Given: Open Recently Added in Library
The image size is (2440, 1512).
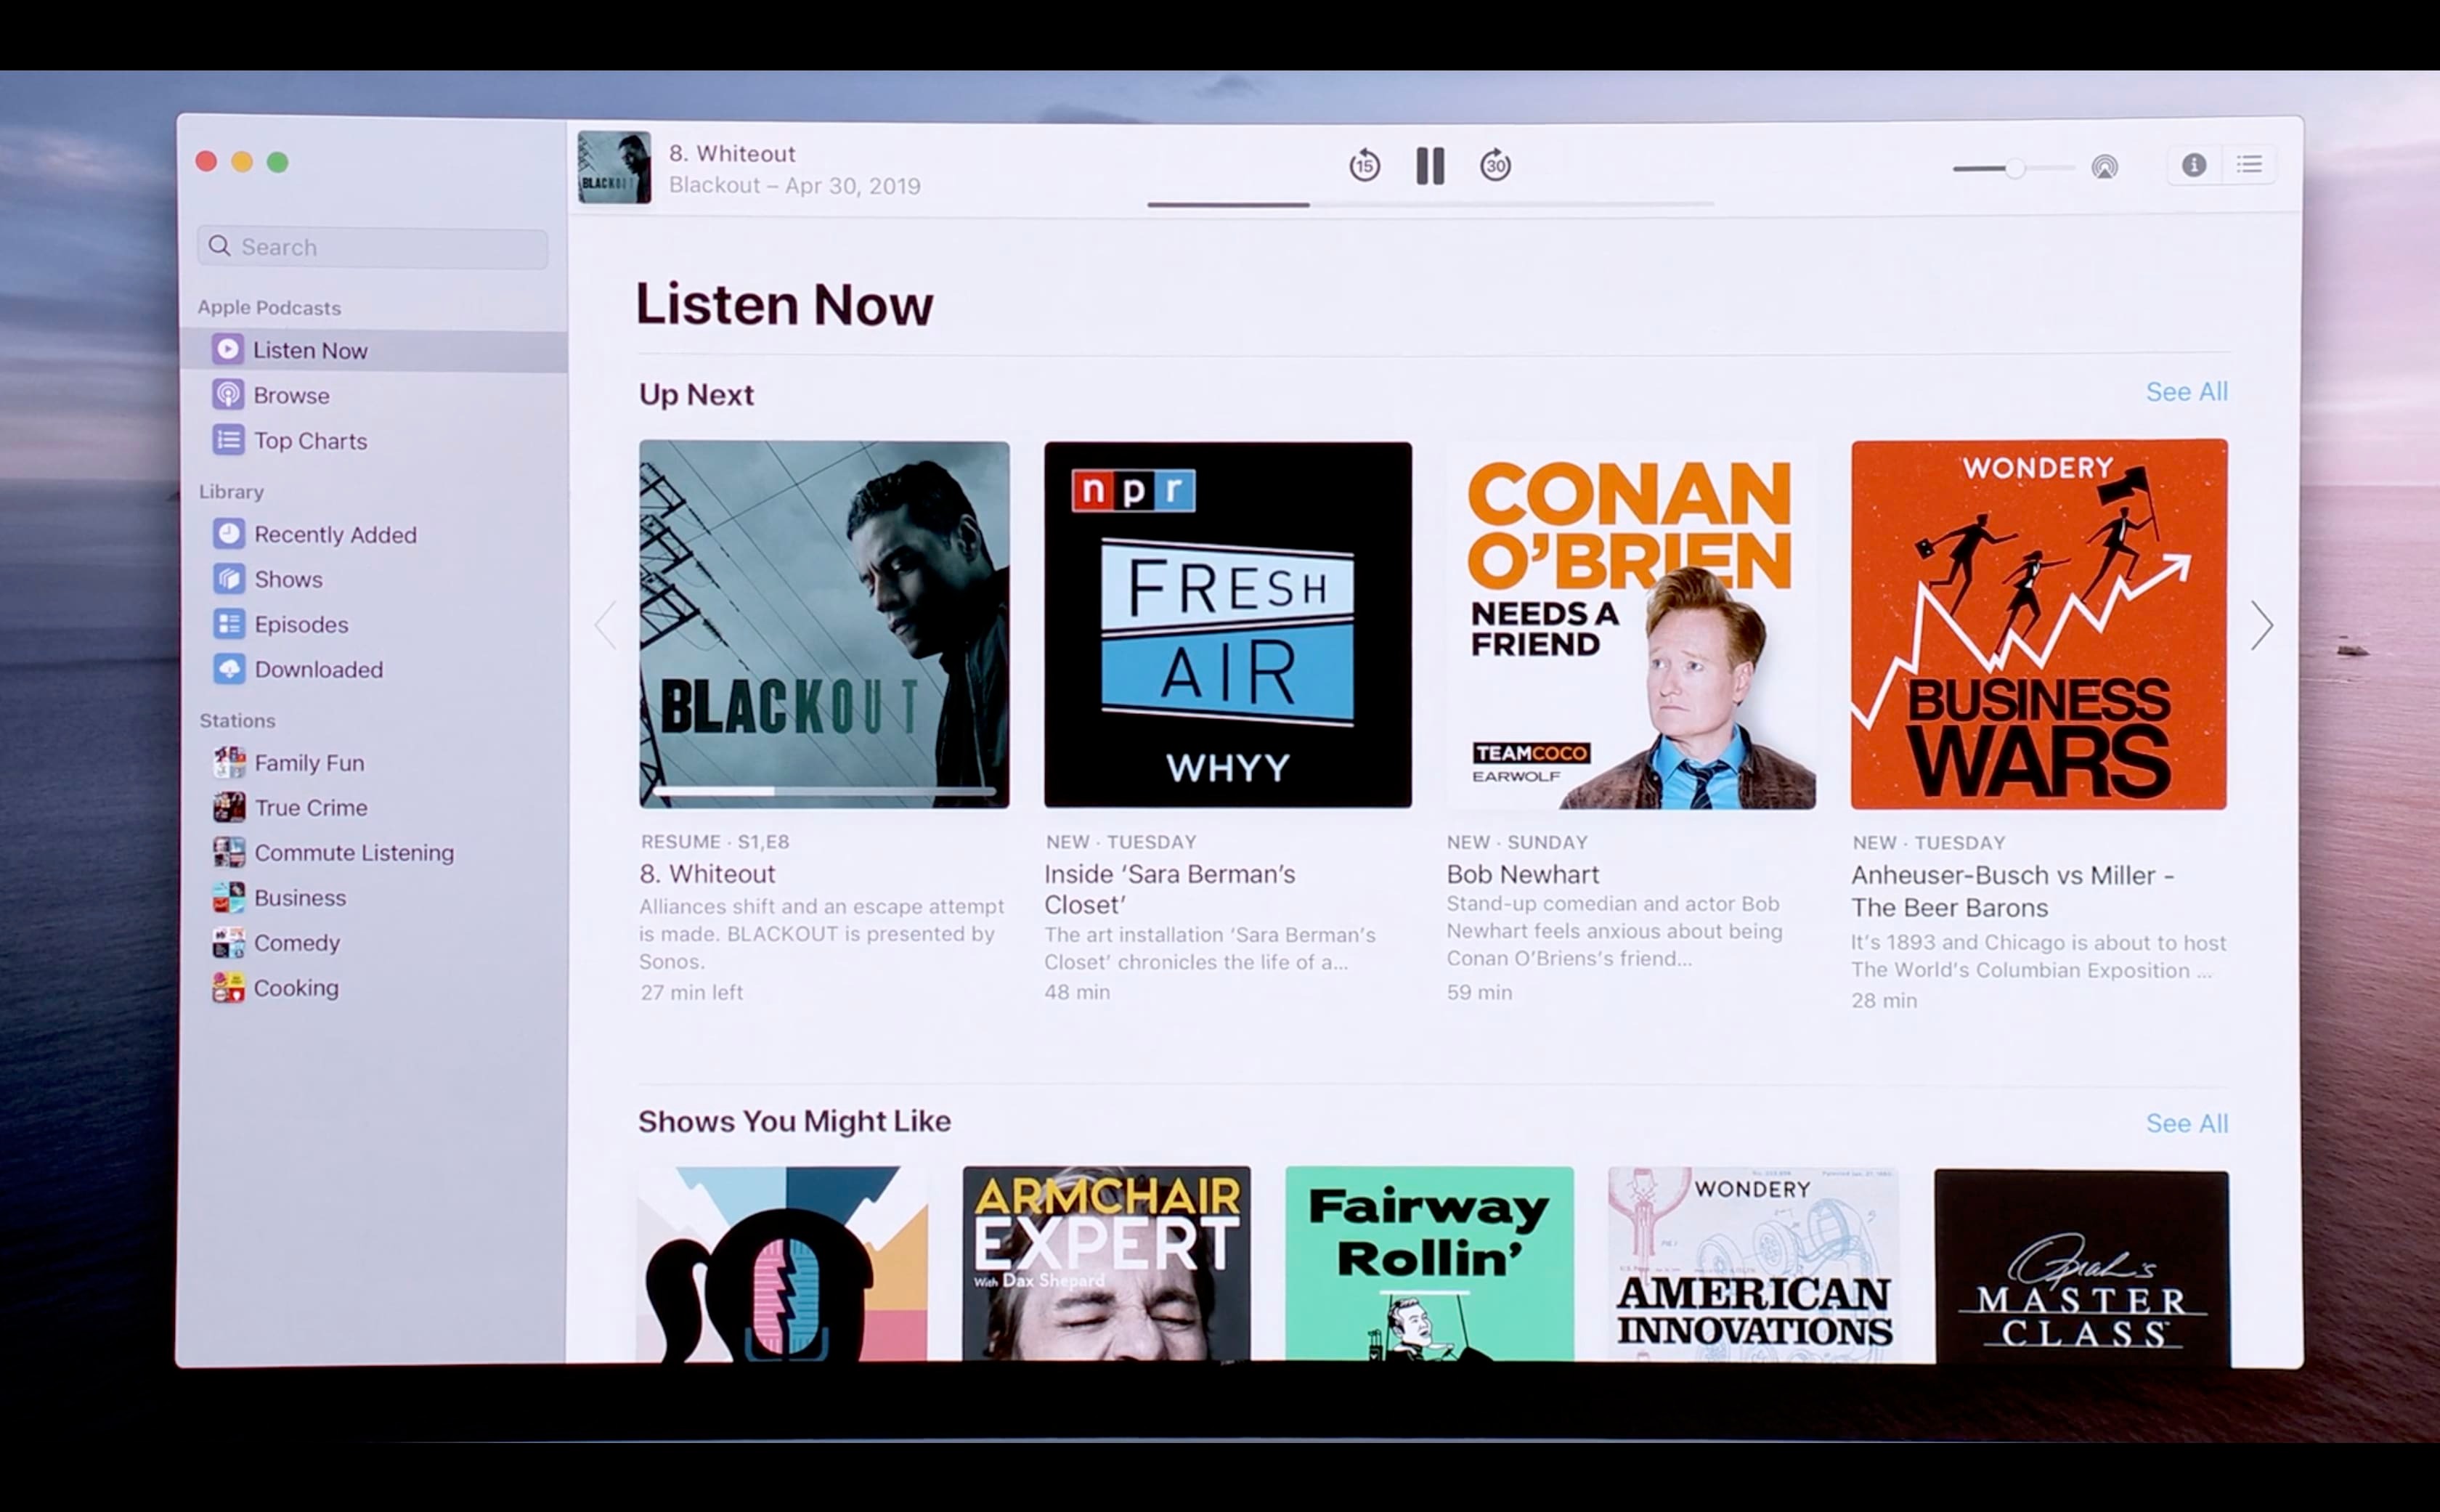Looking at the screenshot, I should [x=334, y=534].
